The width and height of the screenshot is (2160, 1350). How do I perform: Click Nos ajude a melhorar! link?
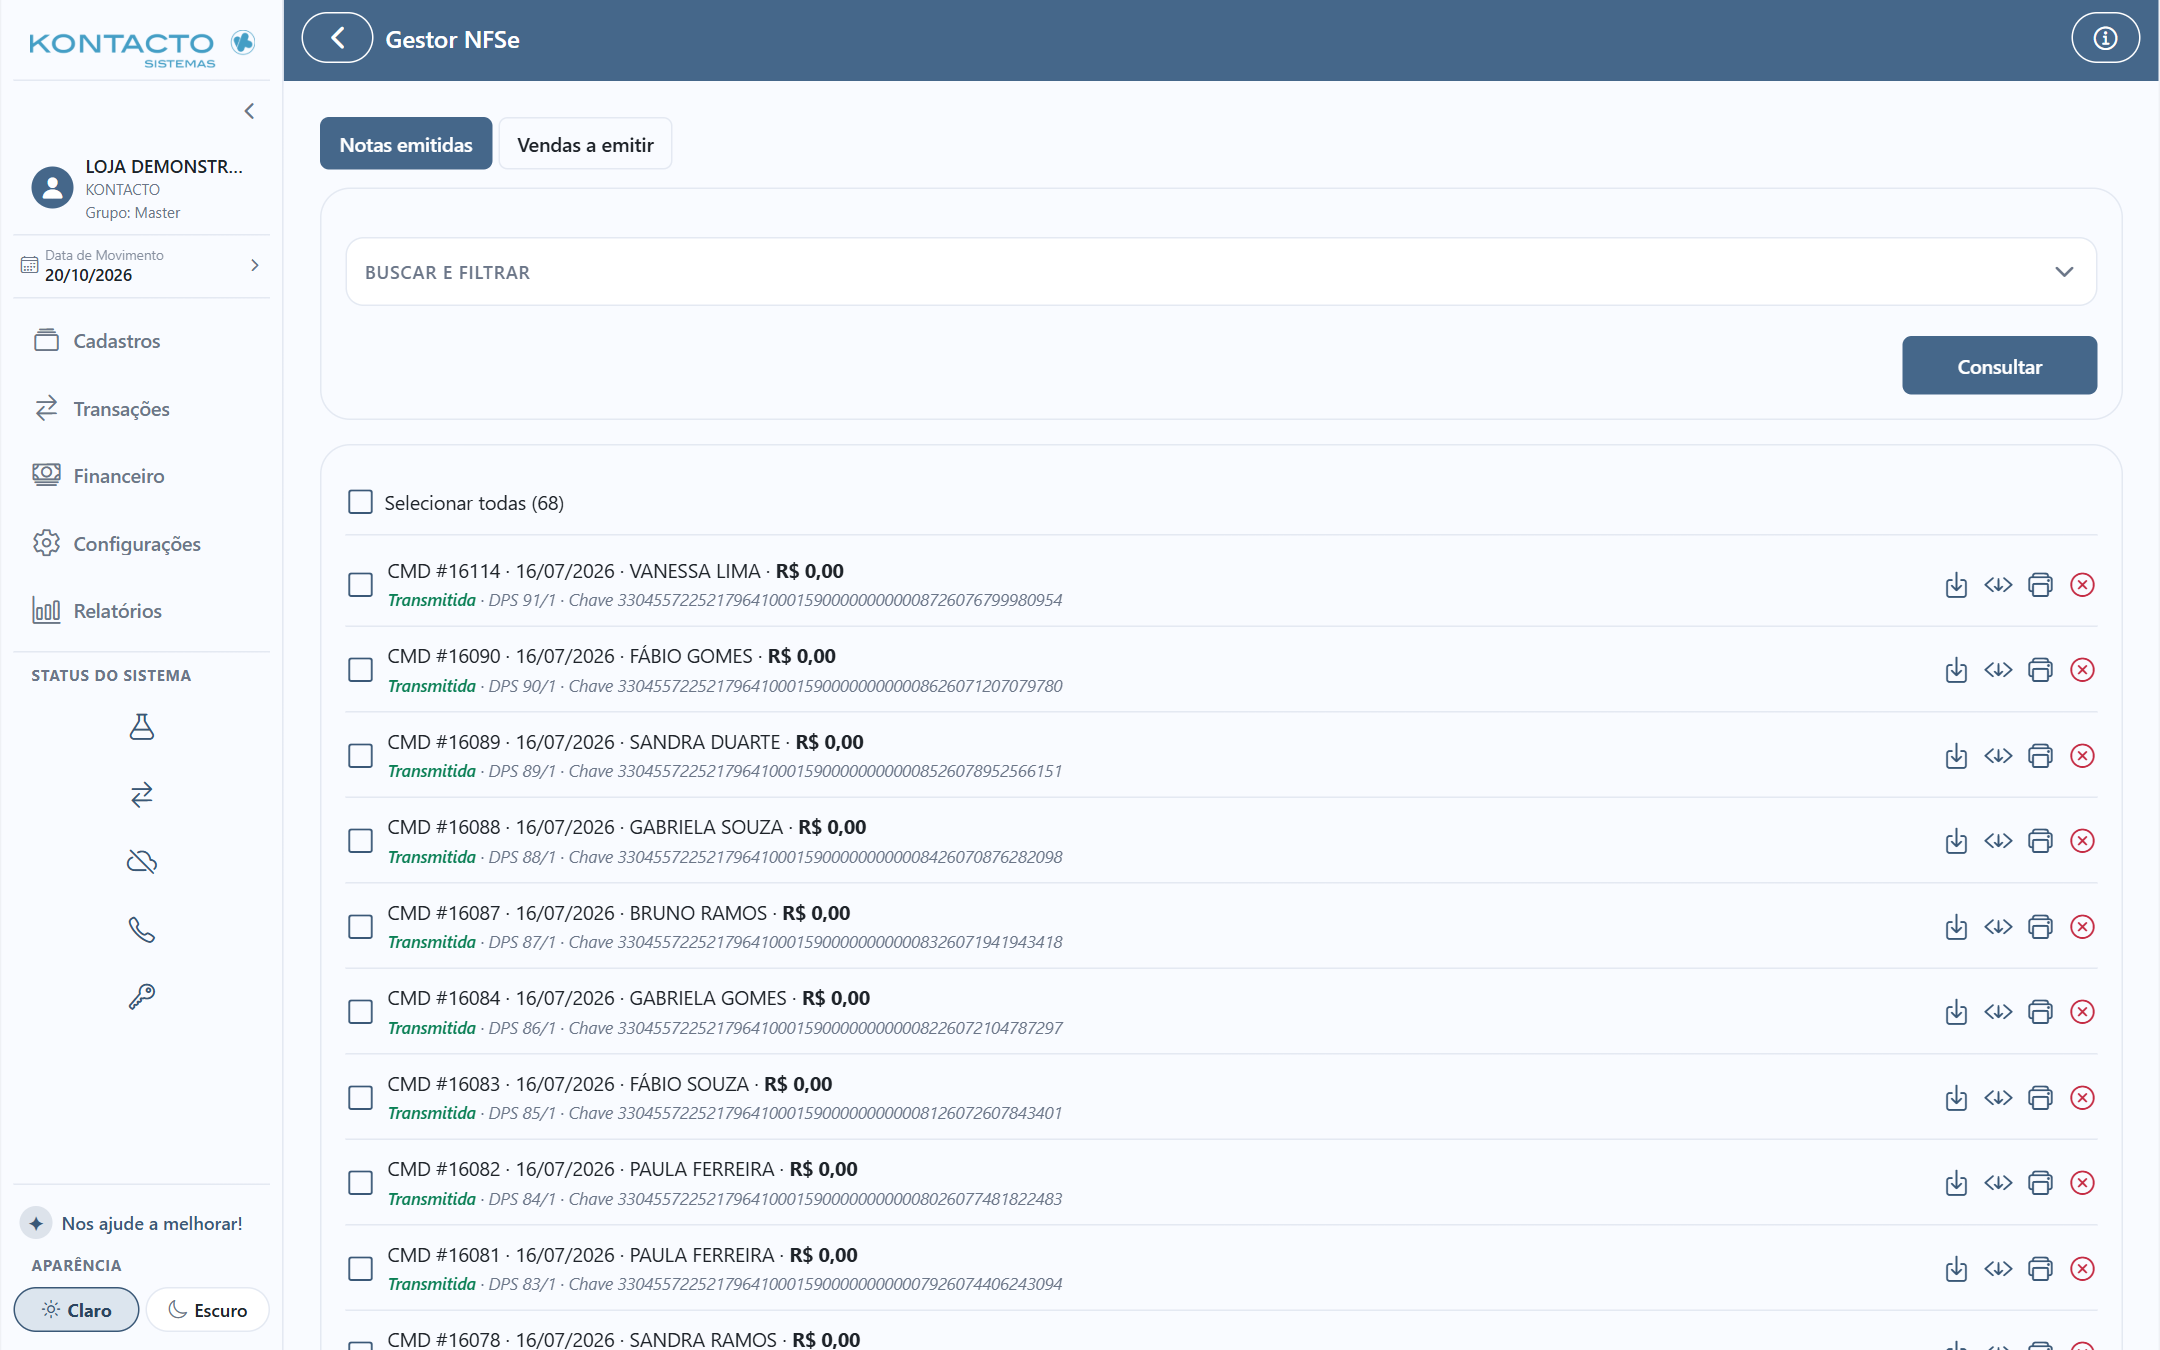(x=152, y=1223)
